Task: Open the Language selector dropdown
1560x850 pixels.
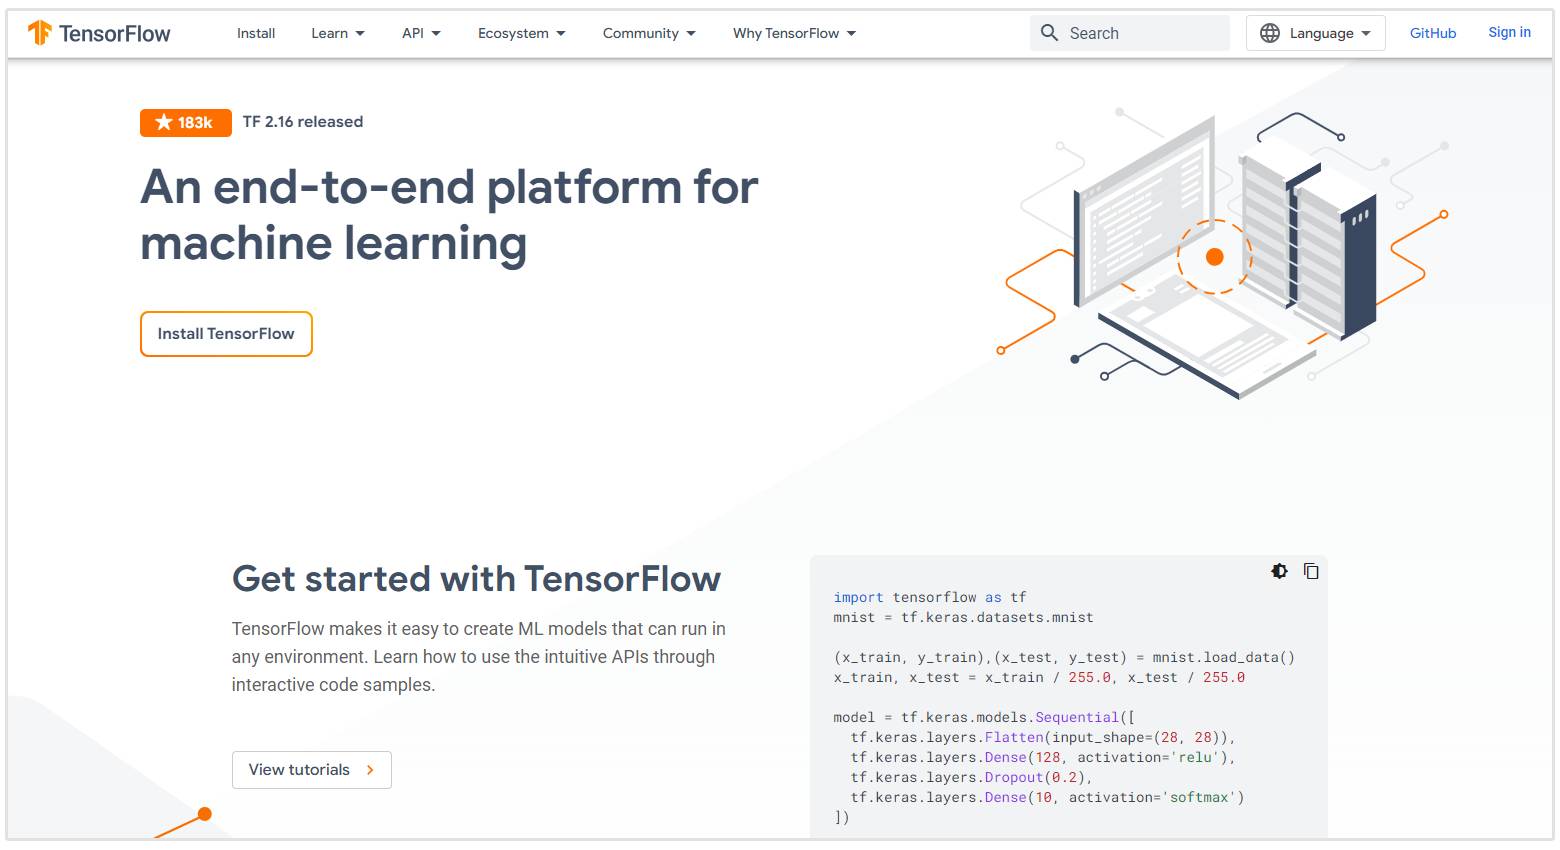Action: [x=1316, y=33]
